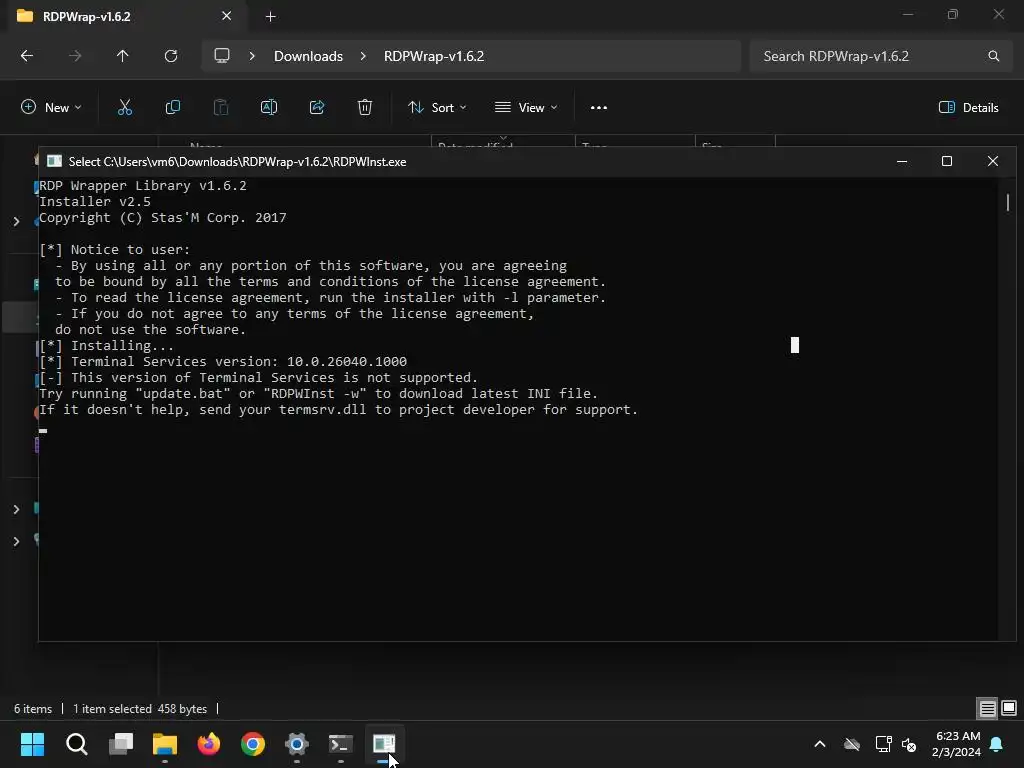Click the Back arrow in File Explorer
Viewport: 1024px width, 768px height.
click(27, 56)
